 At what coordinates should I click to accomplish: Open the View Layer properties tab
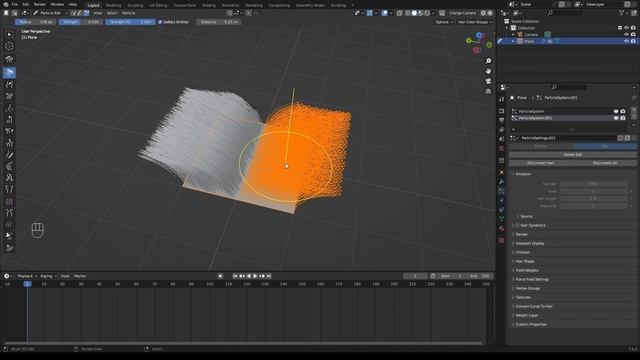(502, 130)
